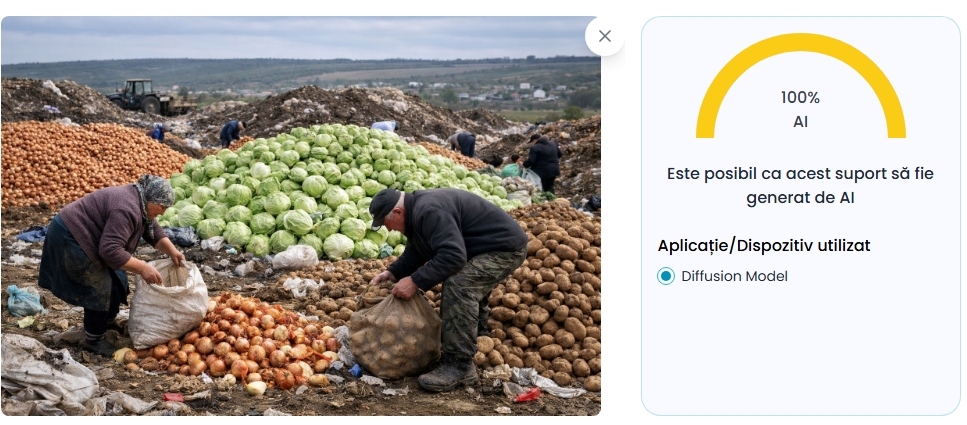This screenshot has width=967, height=425.
Task: Click the Diffusion Model label text
Action: pyautogui.click(x=735, y=276)
